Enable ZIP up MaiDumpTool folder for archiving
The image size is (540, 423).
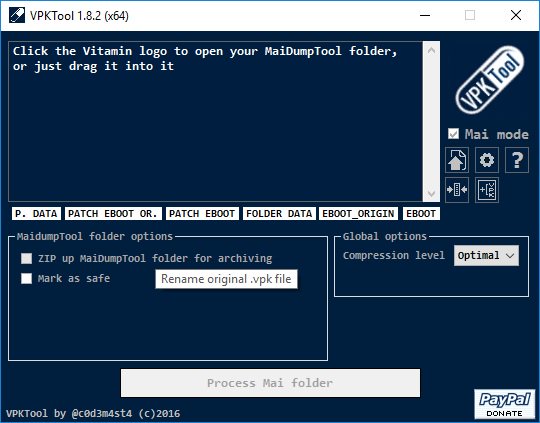pyautogui.click(x=27, y=258)
